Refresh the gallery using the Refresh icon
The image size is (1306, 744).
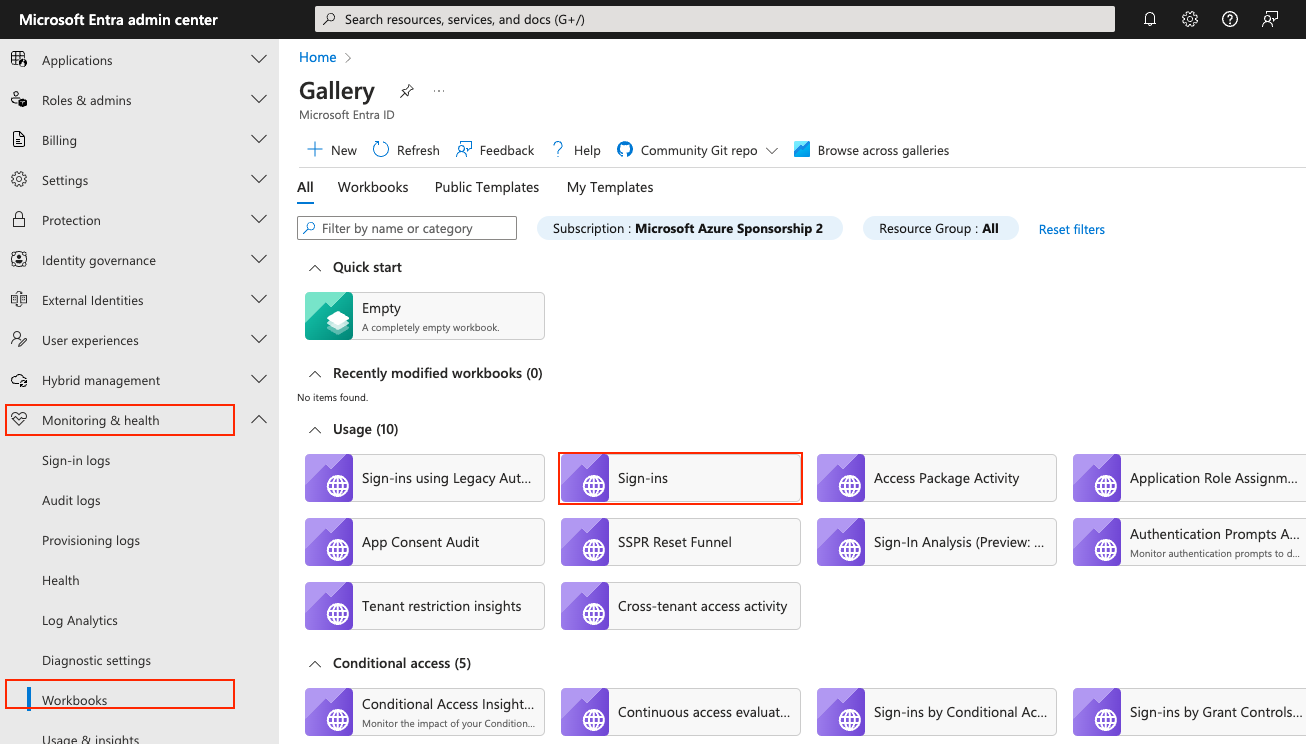coord(380,149)
